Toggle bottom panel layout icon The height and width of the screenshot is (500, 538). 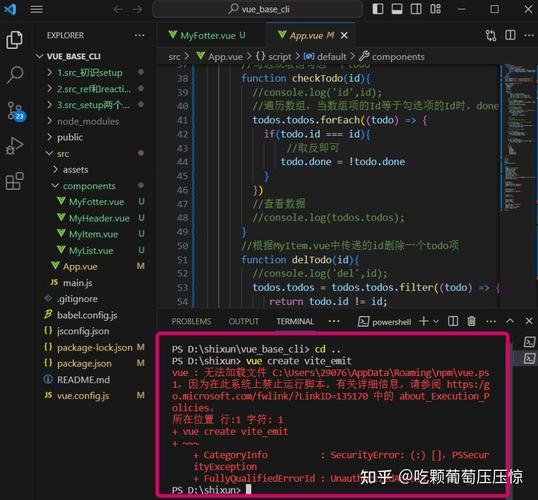tap(397, 9)
